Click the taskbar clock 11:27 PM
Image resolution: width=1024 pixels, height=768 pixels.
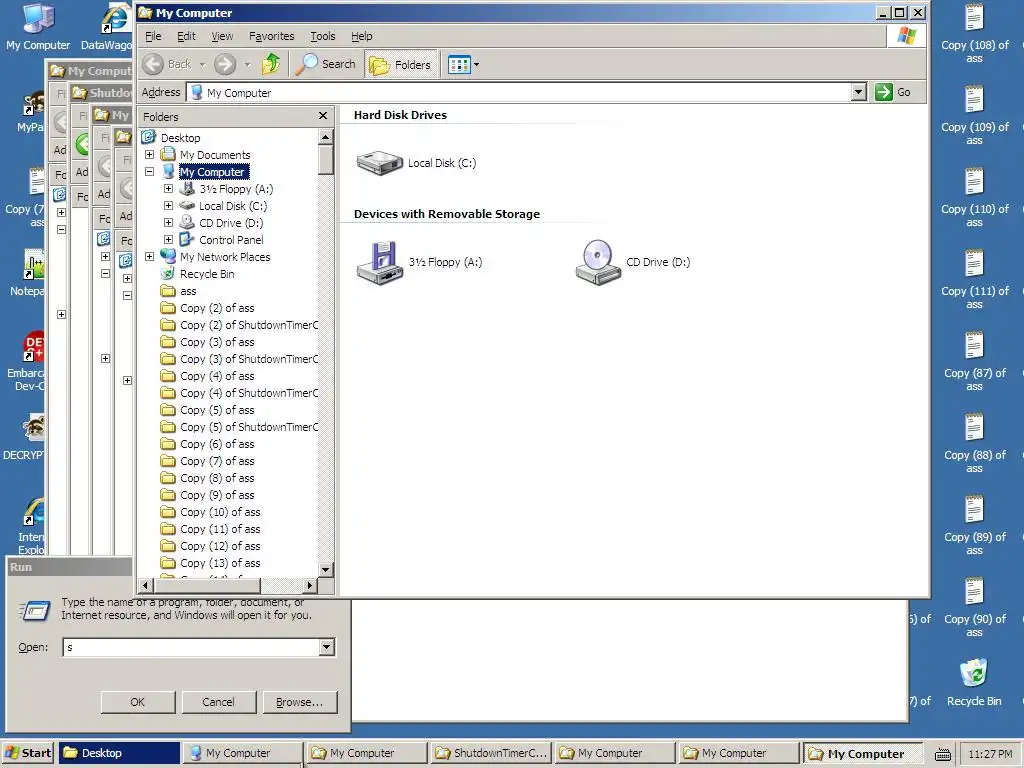point(990,754)
